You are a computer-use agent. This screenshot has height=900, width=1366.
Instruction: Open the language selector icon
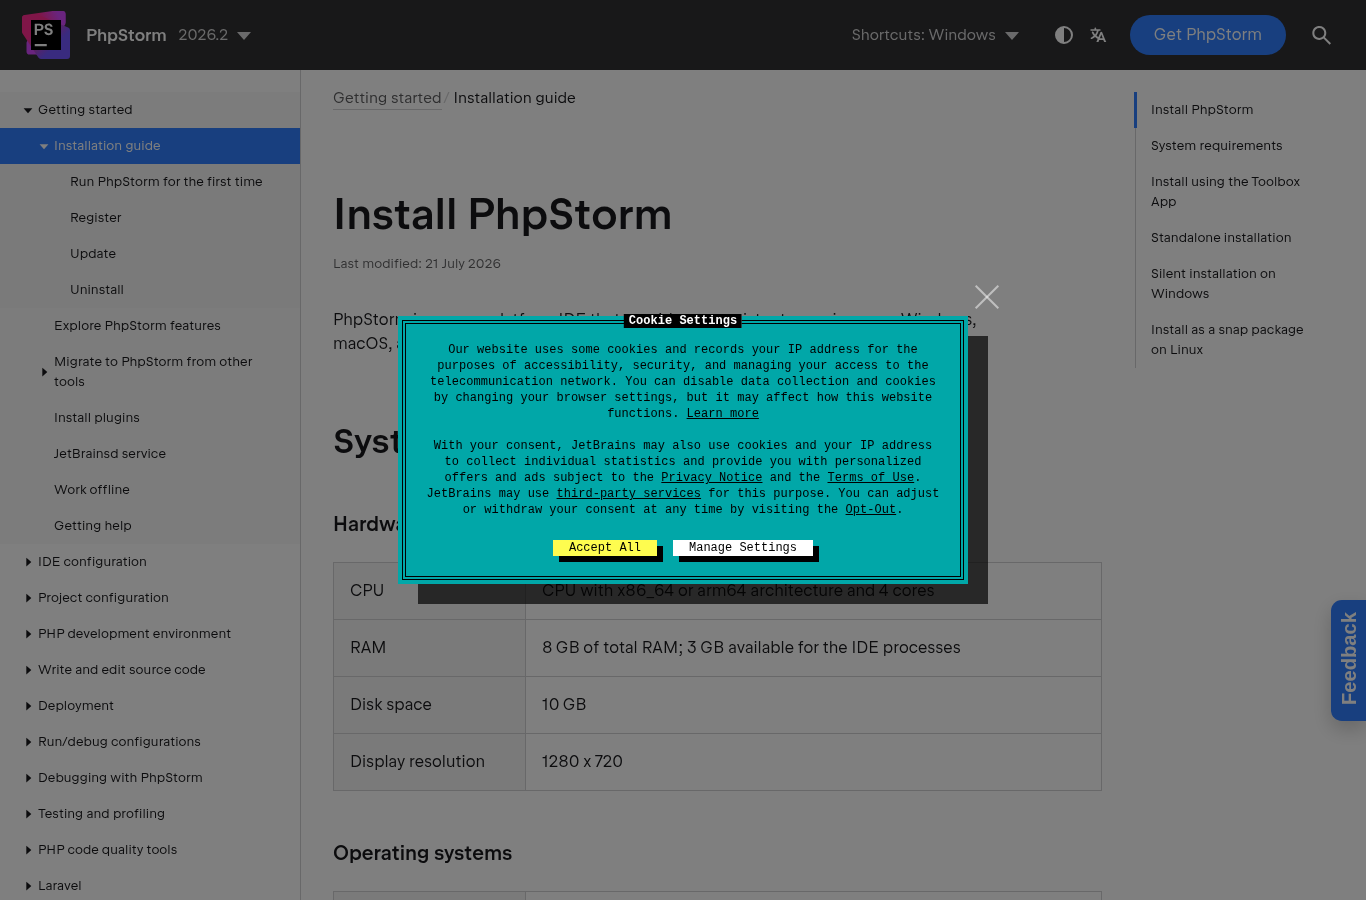point(1098,35)
